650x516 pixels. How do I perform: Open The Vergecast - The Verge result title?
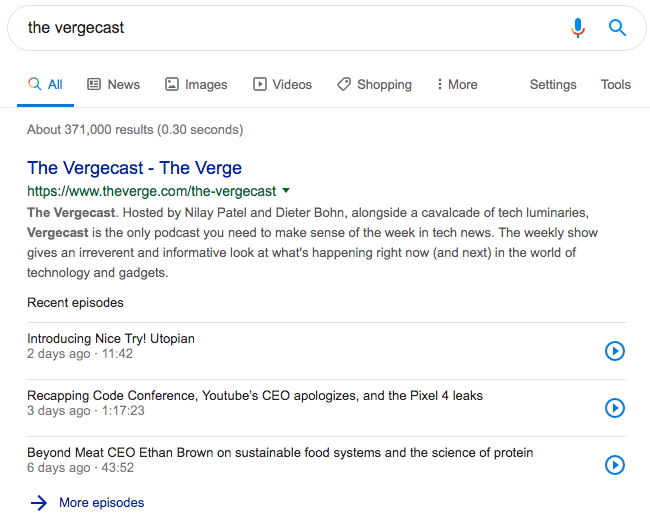pos(134,168)
